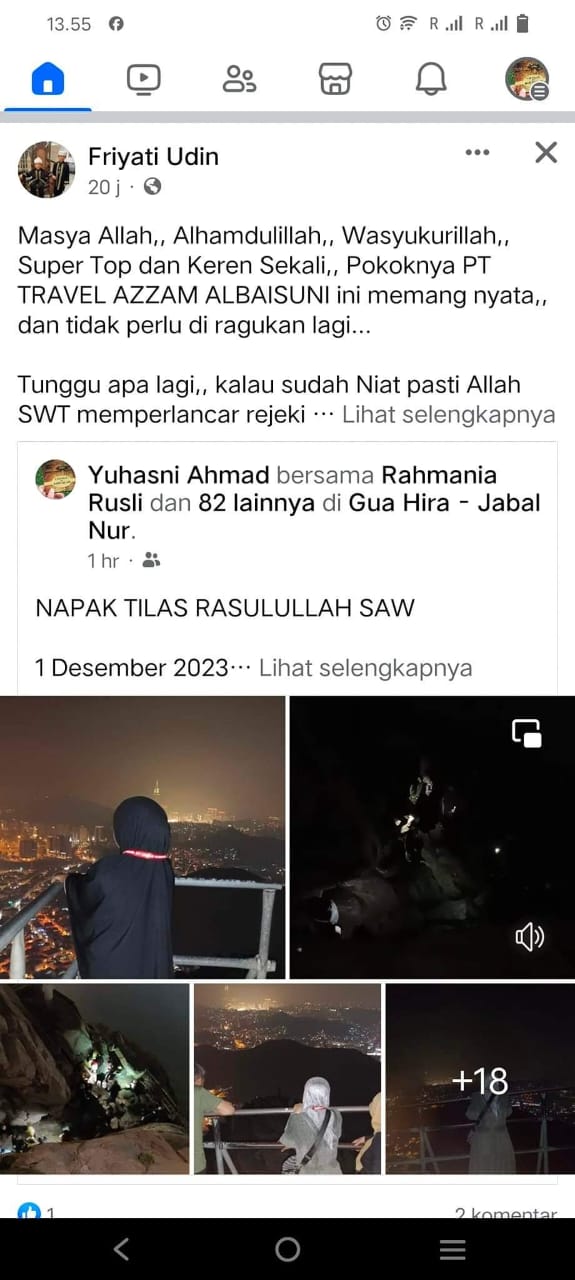The width and height of the screenshot is (575, 1280).
Task: Expand shared post text after 1 Desember 2023
Action: point(365,668)
